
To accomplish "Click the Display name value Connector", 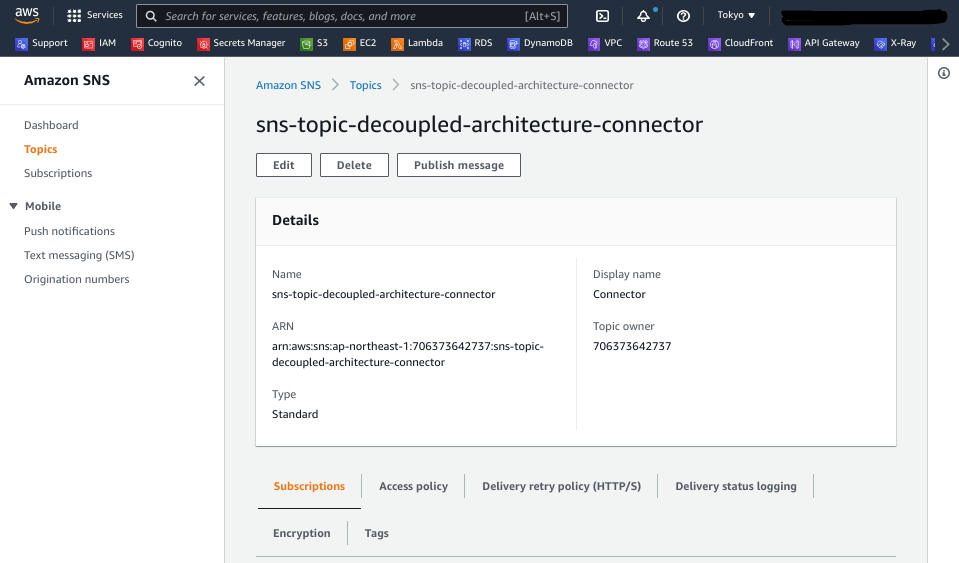I will click(x=619, y=294).
